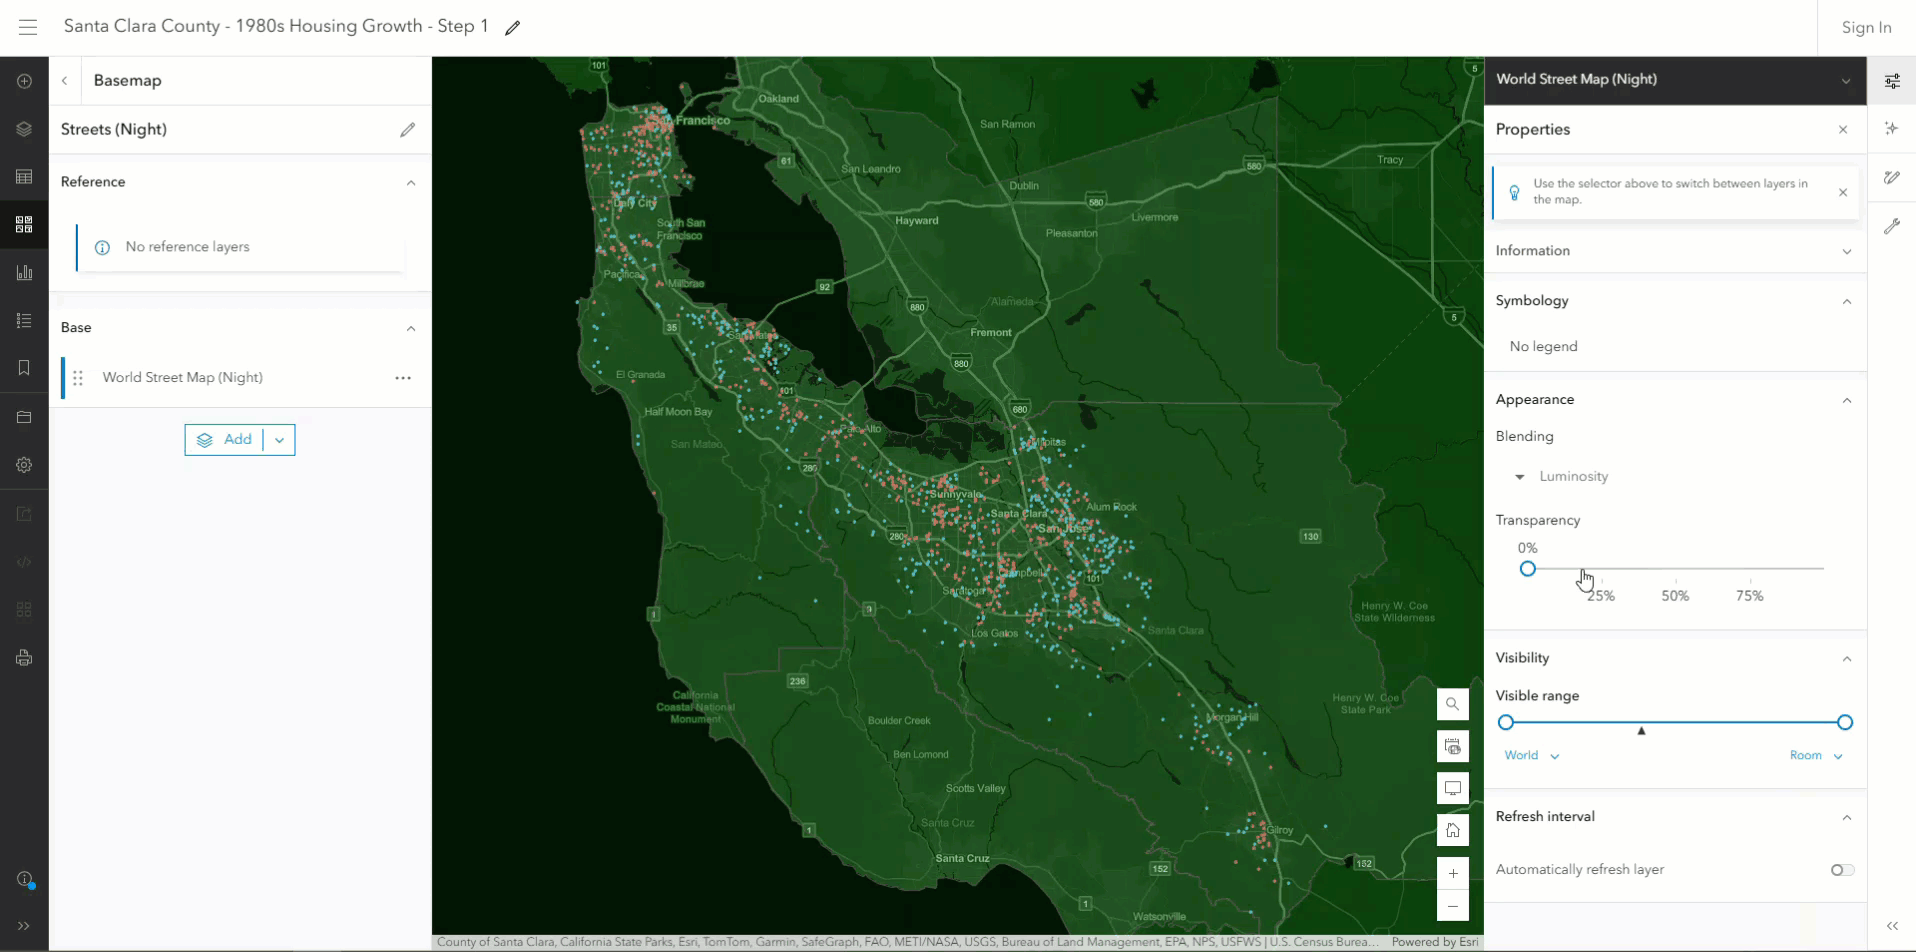Click the 'No reference layers' notice
Viewport: 1916px width, 952px height.
[x=241, y=247]
